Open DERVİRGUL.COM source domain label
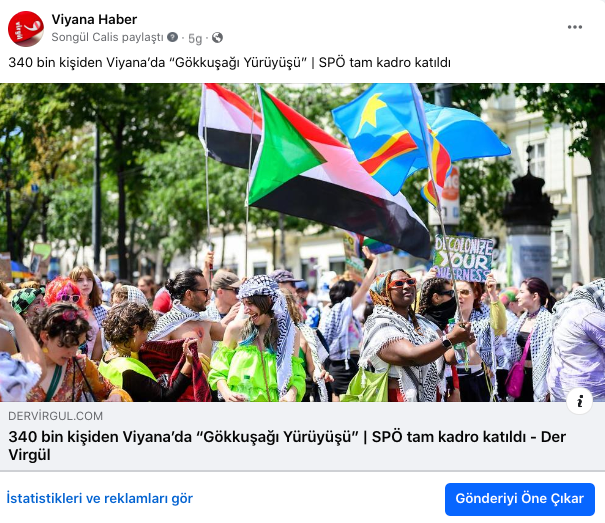 (55, 416)
